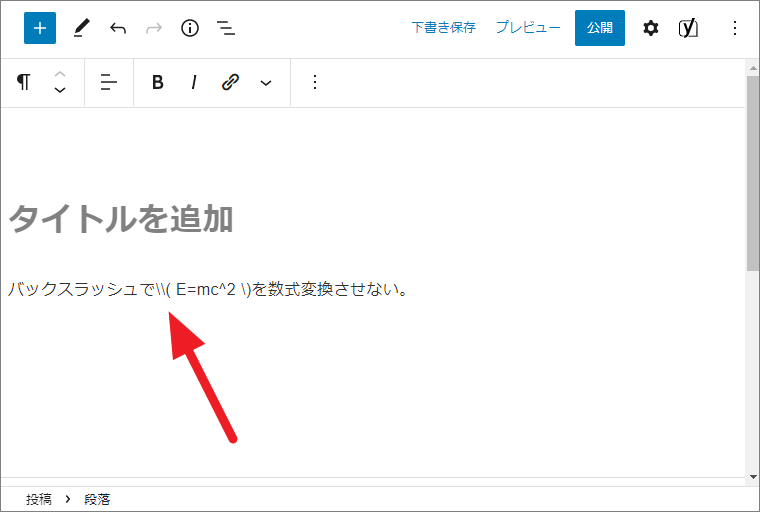Toggle bold formatting
The image size is (760, 512).
157,82
